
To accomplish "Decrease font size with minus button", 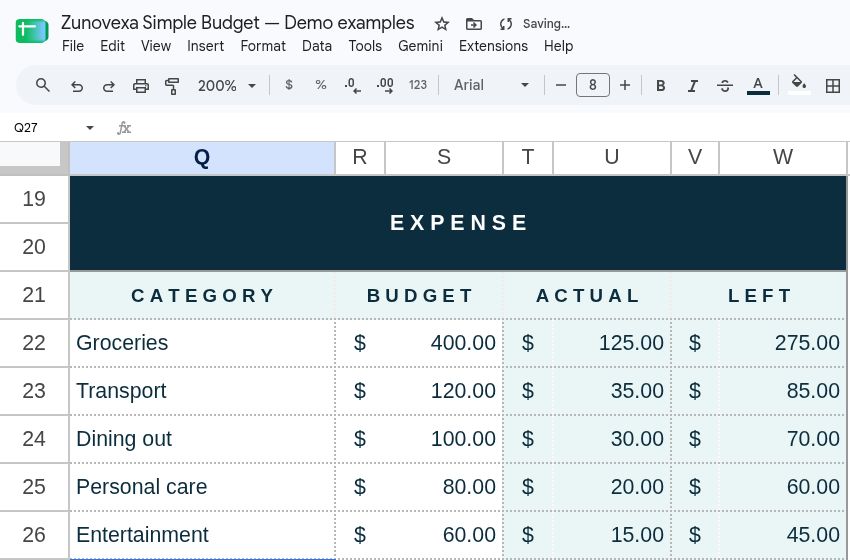I will (561, 85).
